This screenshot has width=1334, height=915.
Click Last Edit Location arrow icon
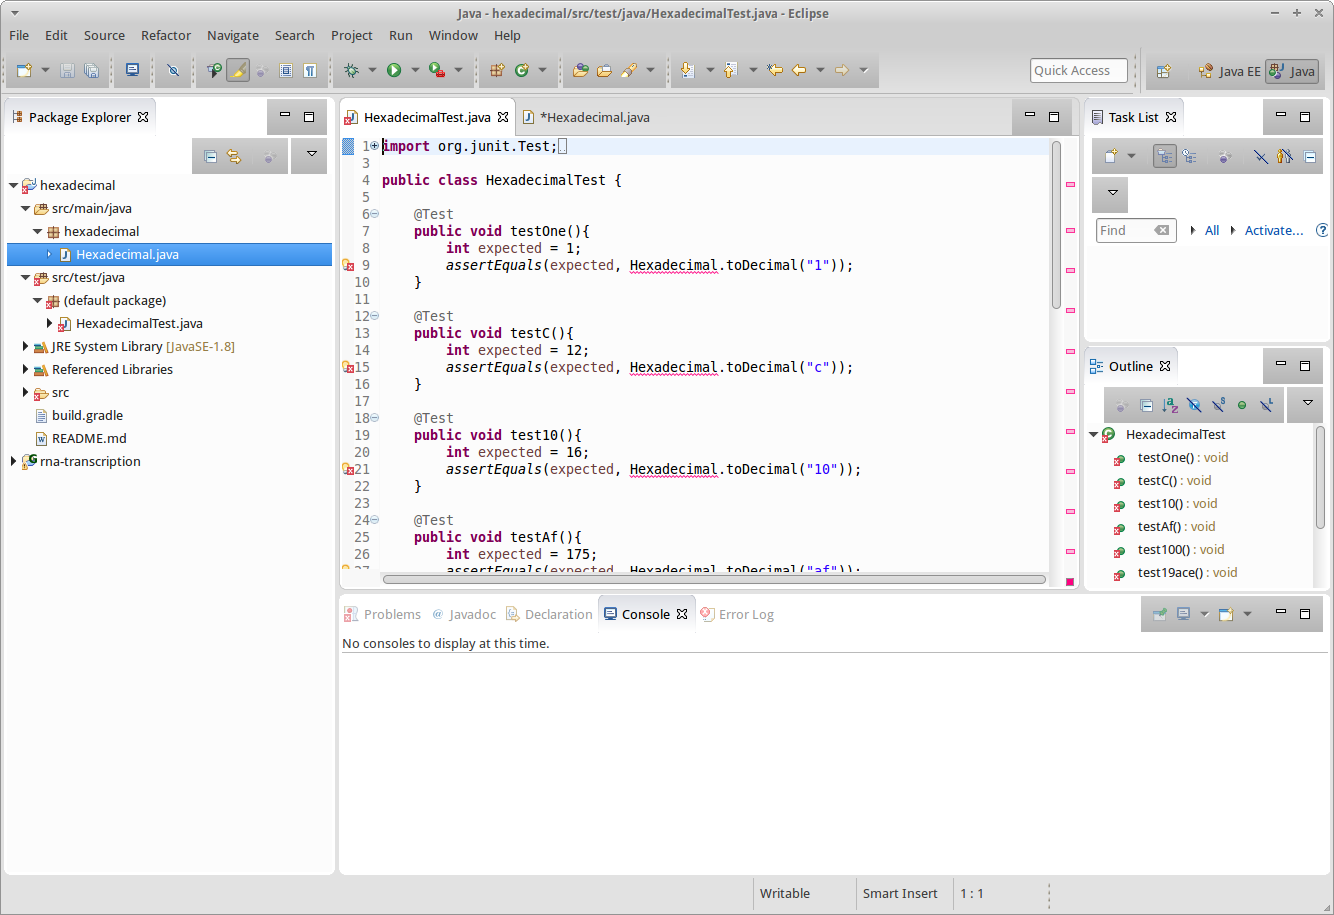pyautogui.click(x=774, y=70)
